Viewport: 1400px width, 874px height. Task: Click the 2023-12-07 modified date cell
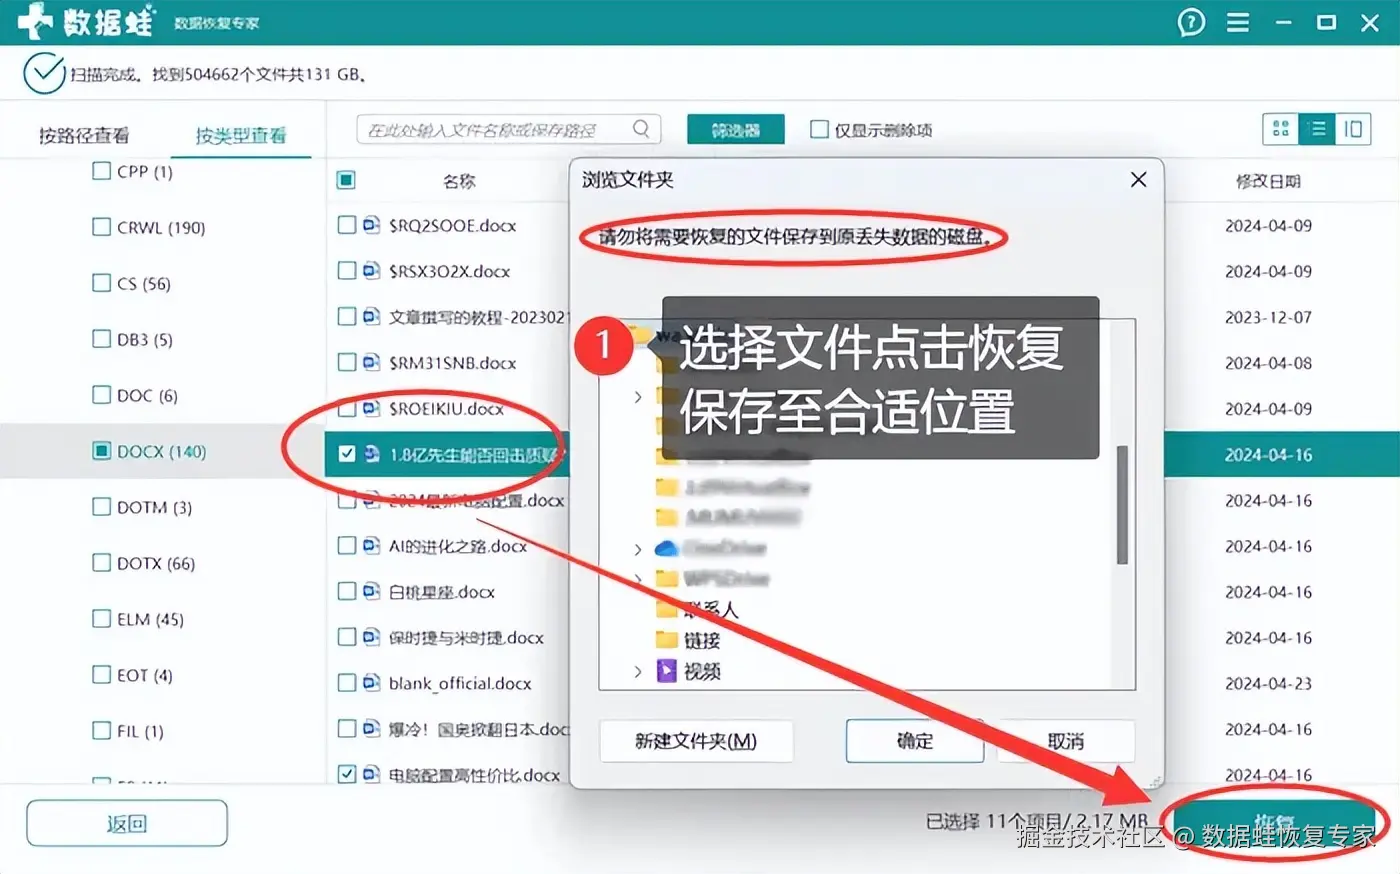pos(1268,317)
